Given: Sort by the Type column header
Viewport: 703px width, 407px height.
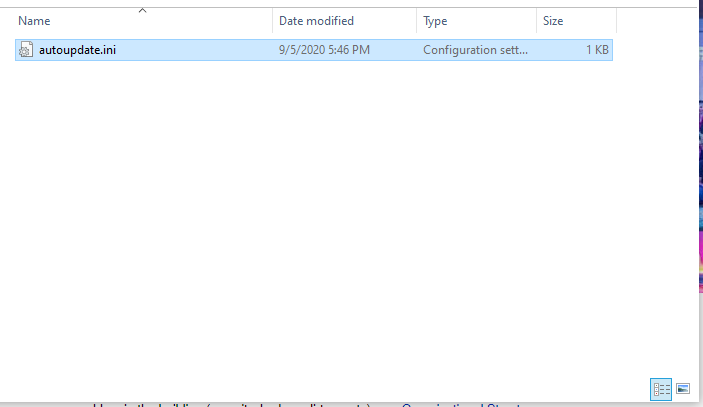Looking at the screenshot, I should point(435,21).
